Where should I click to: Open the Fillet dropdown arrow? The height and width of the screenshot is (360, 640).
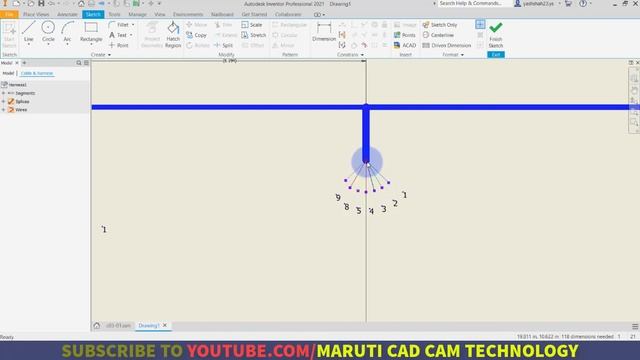(x=133, y=25)
